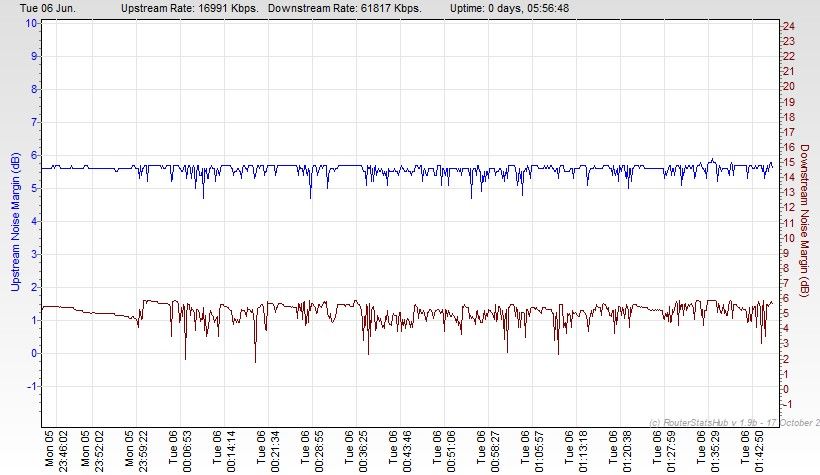Click the 01:20:38 time axis label

[x=625, y=449]
